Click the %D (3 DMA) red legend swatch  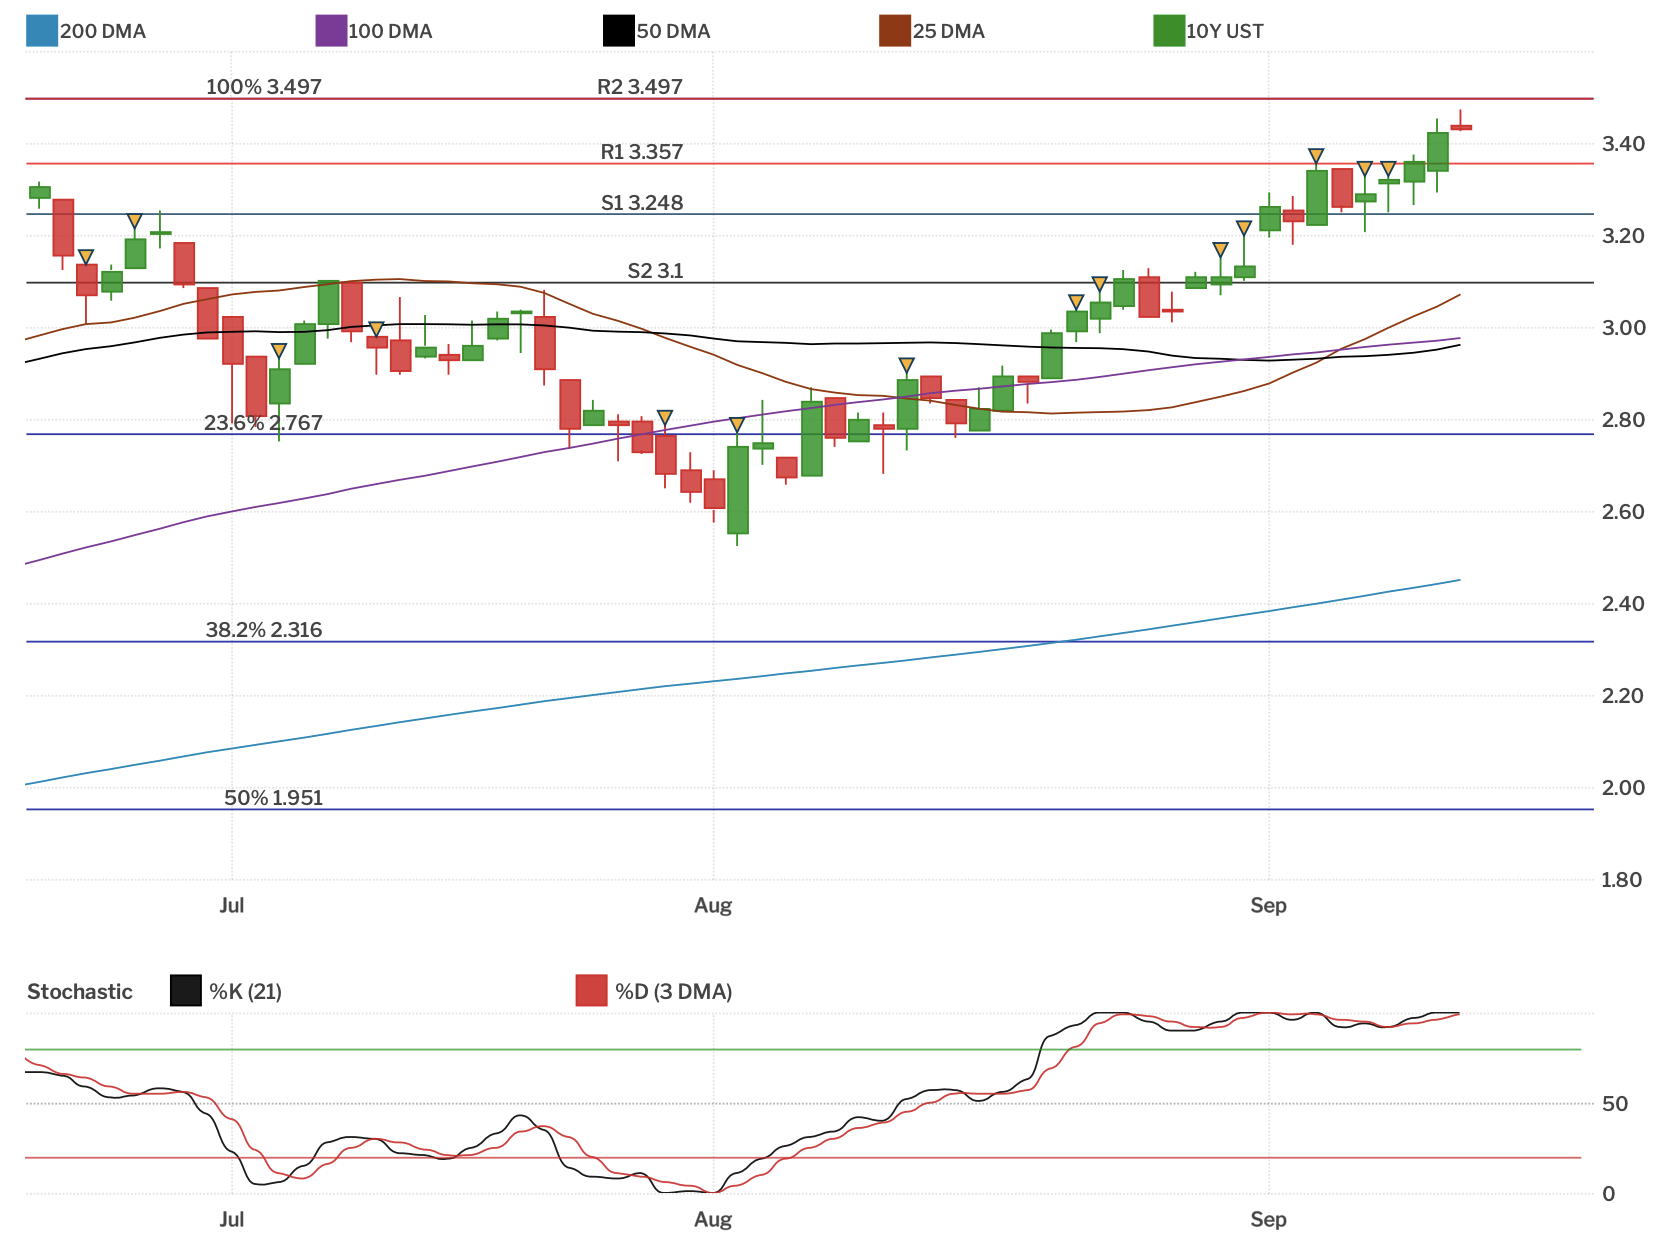(x=592, y=991)
